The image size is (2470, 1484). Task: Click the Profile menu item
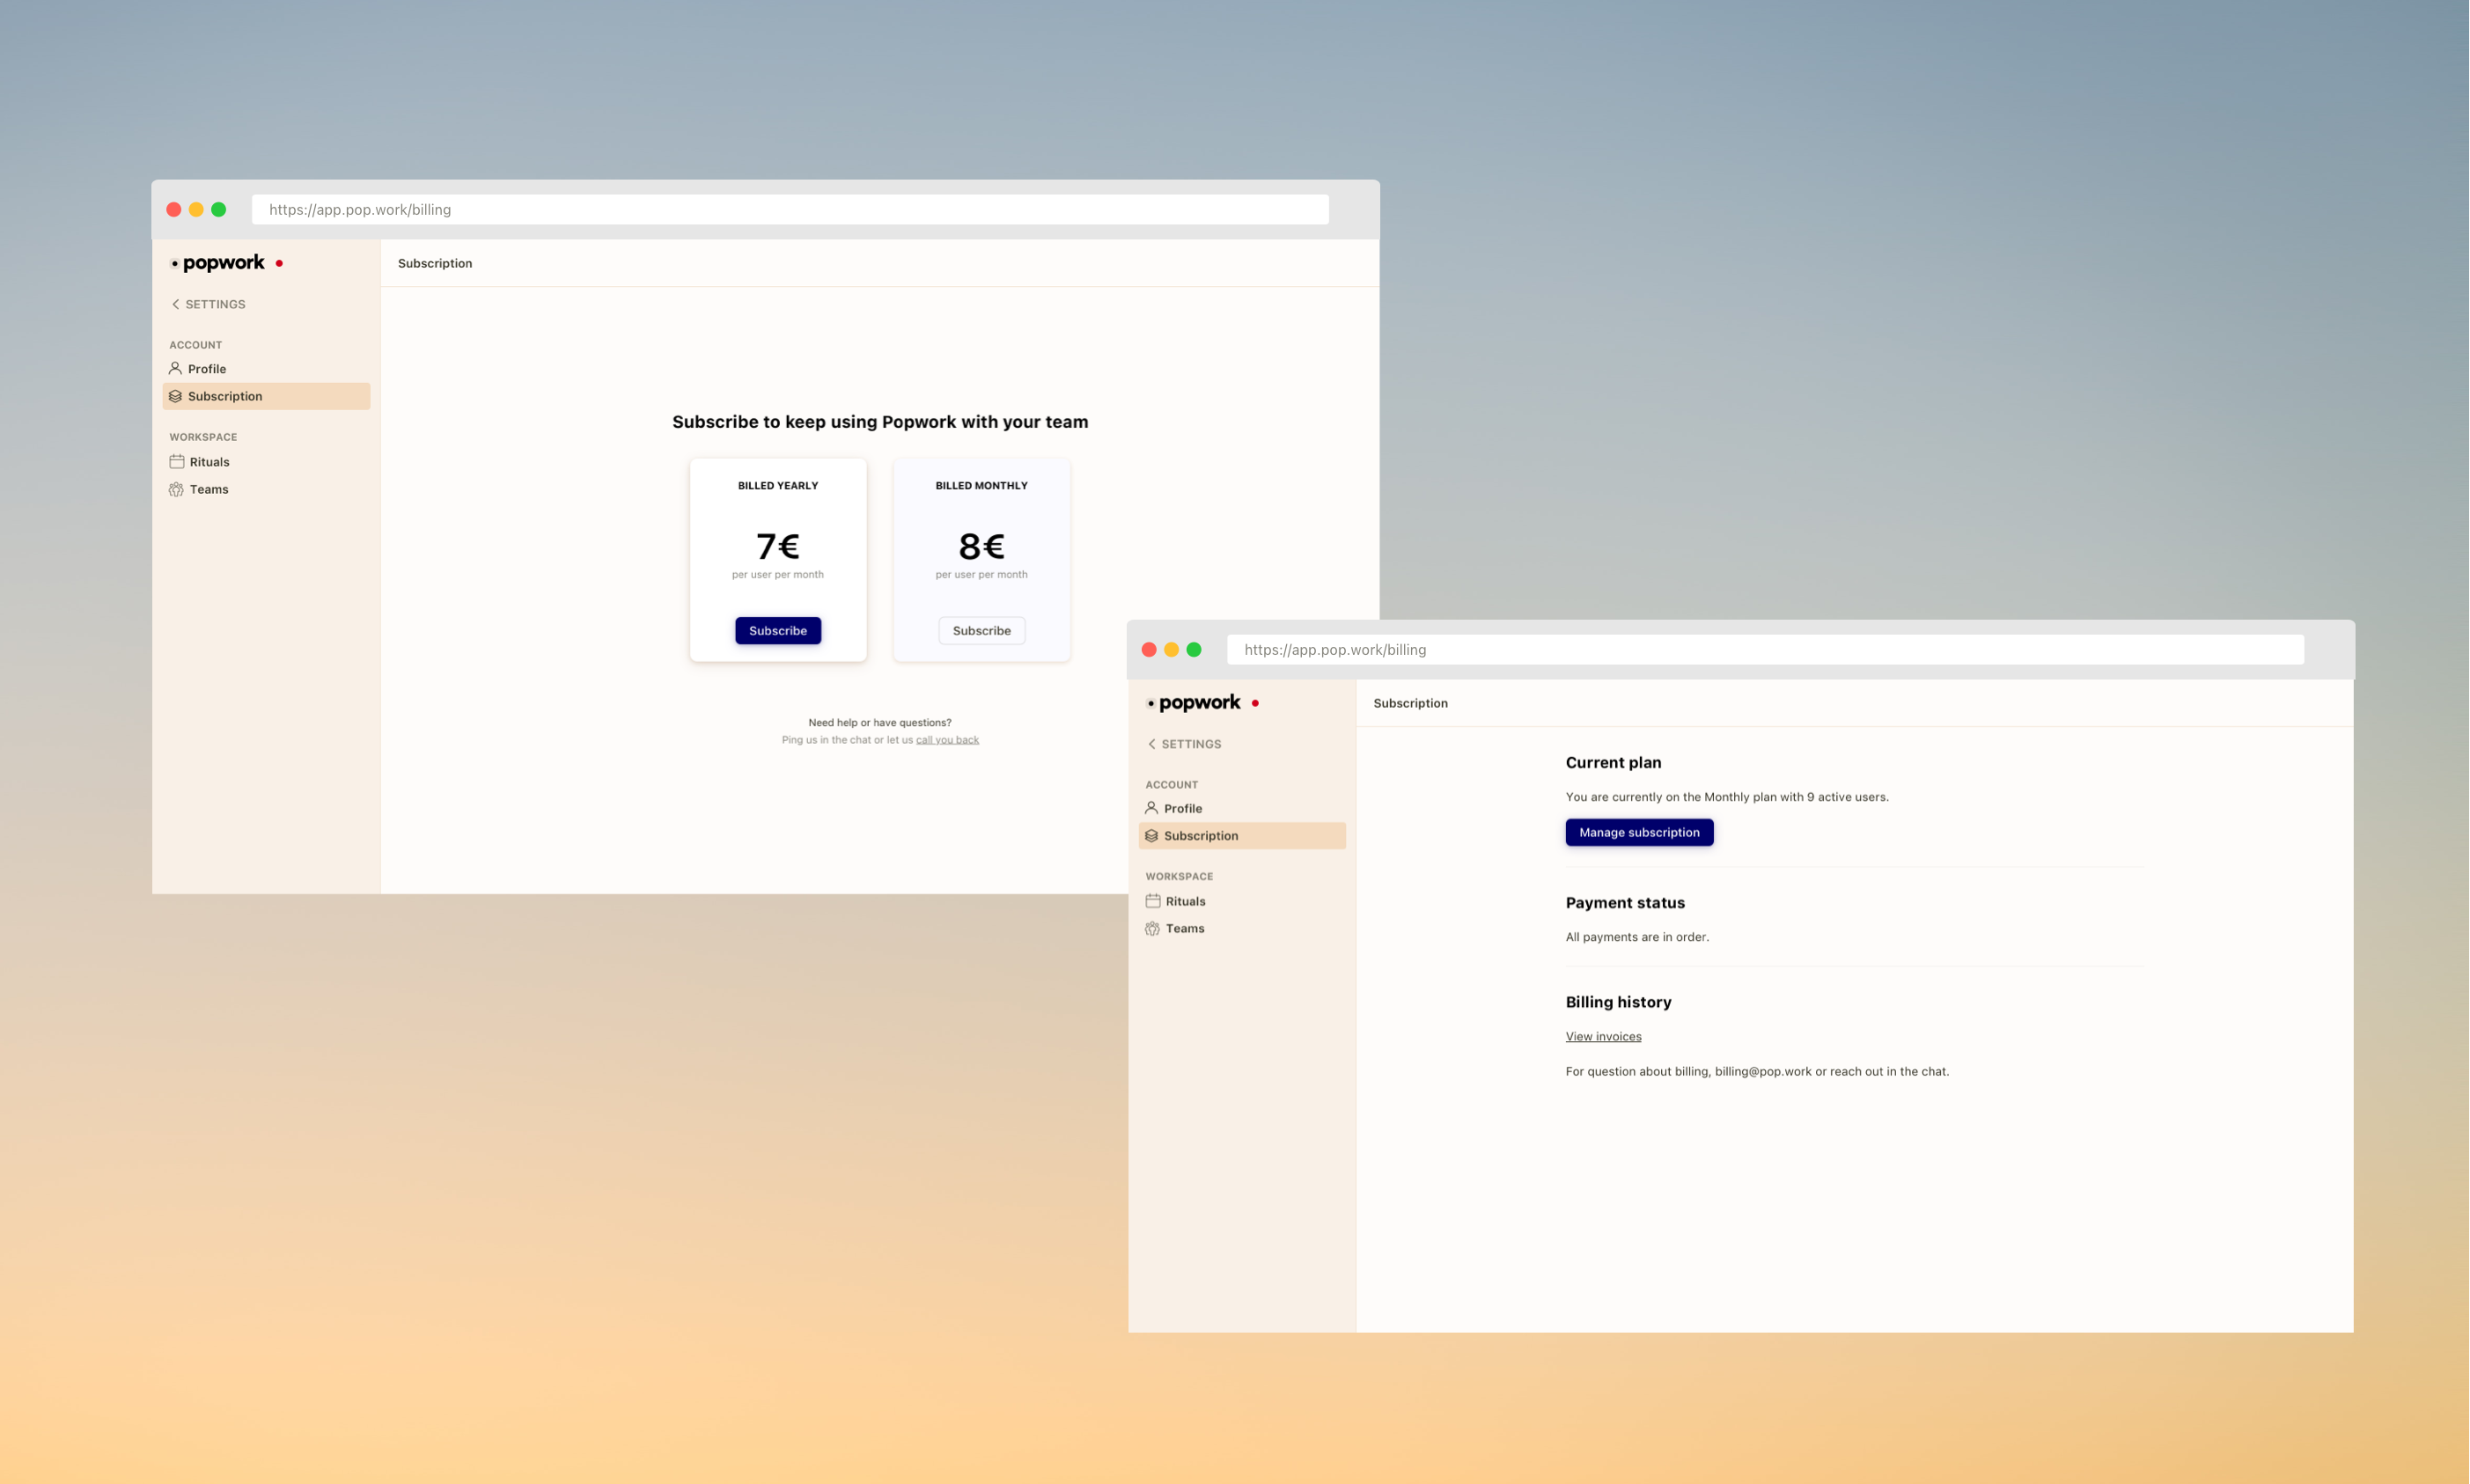tap(207, 369)
